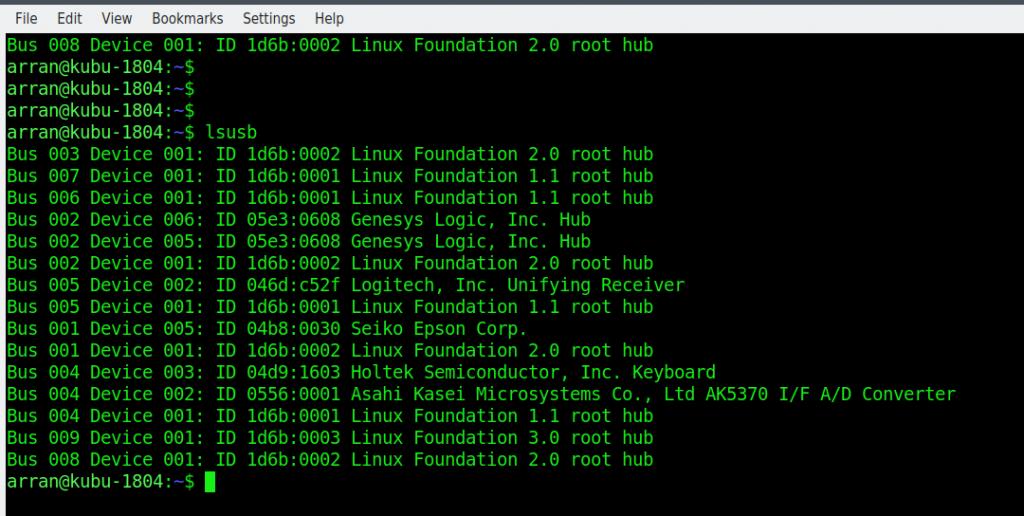This screenshot has height=516, width=1024.
Task: Click the Bus 007 Device 001 line
Action: click(x=329, y=176)
